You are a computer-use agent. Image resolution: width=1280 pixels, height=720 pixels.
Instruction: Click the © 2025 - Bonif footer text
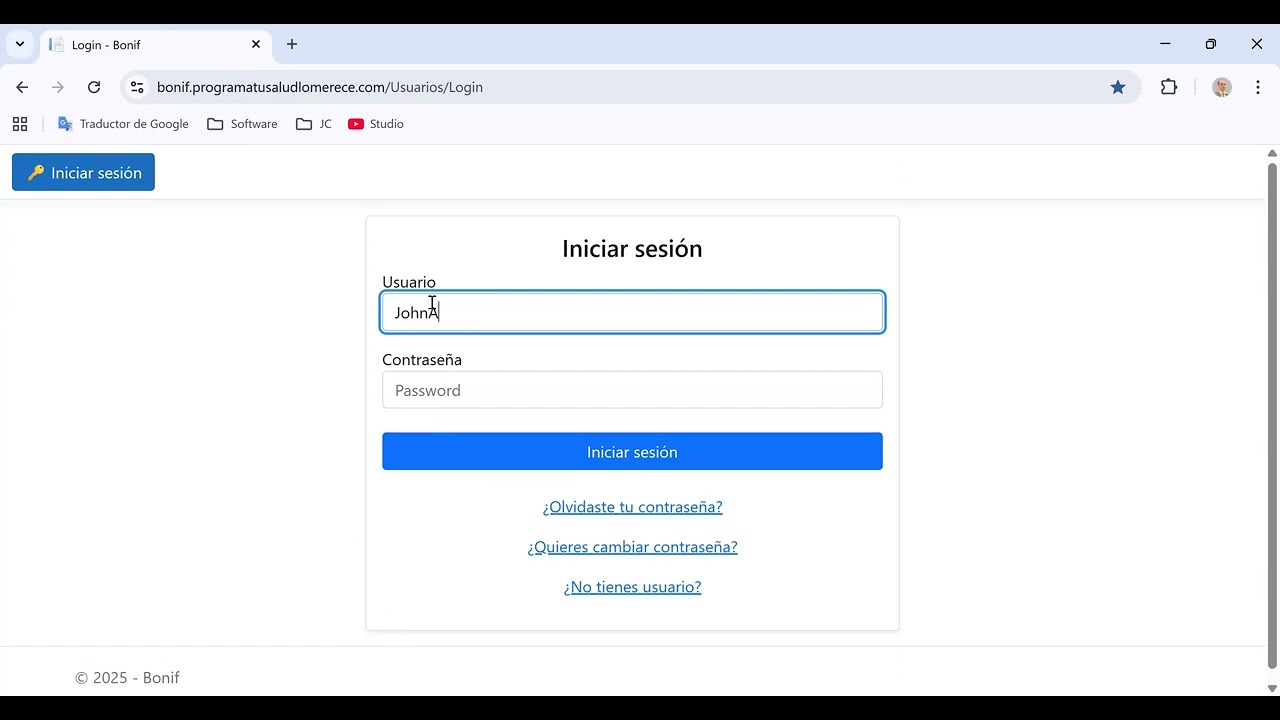(127, 677)
